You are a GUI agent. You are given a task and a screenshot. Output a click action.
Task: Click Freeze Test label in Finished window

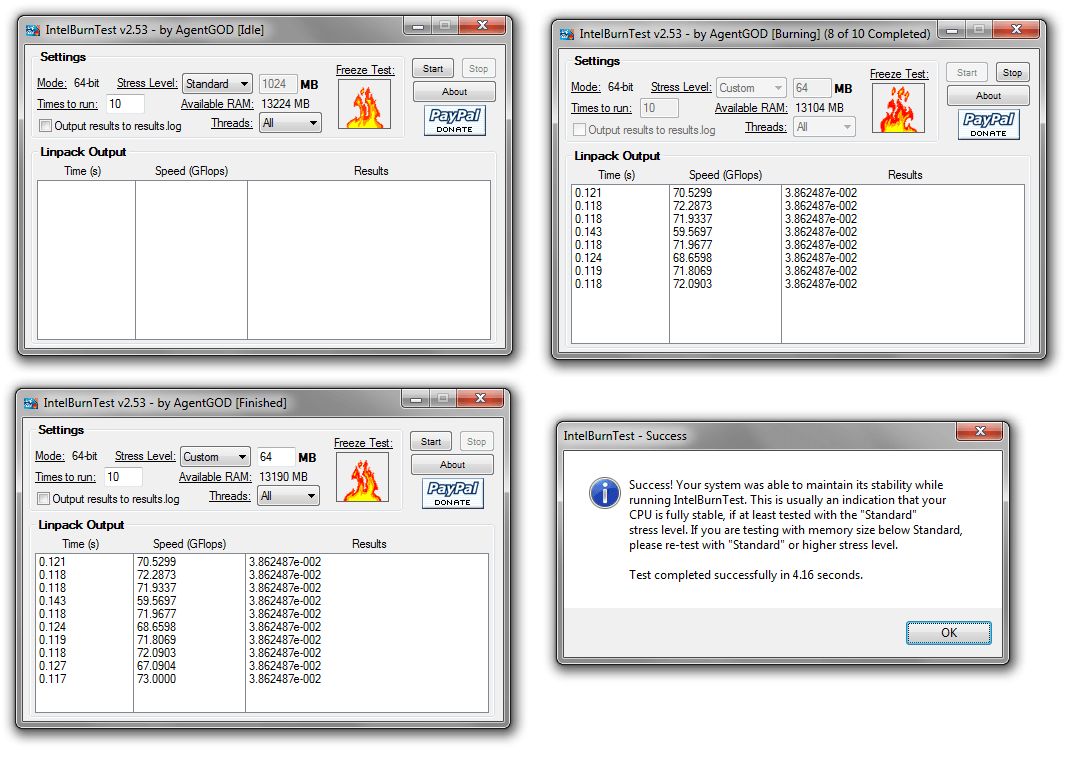[363, 443]
